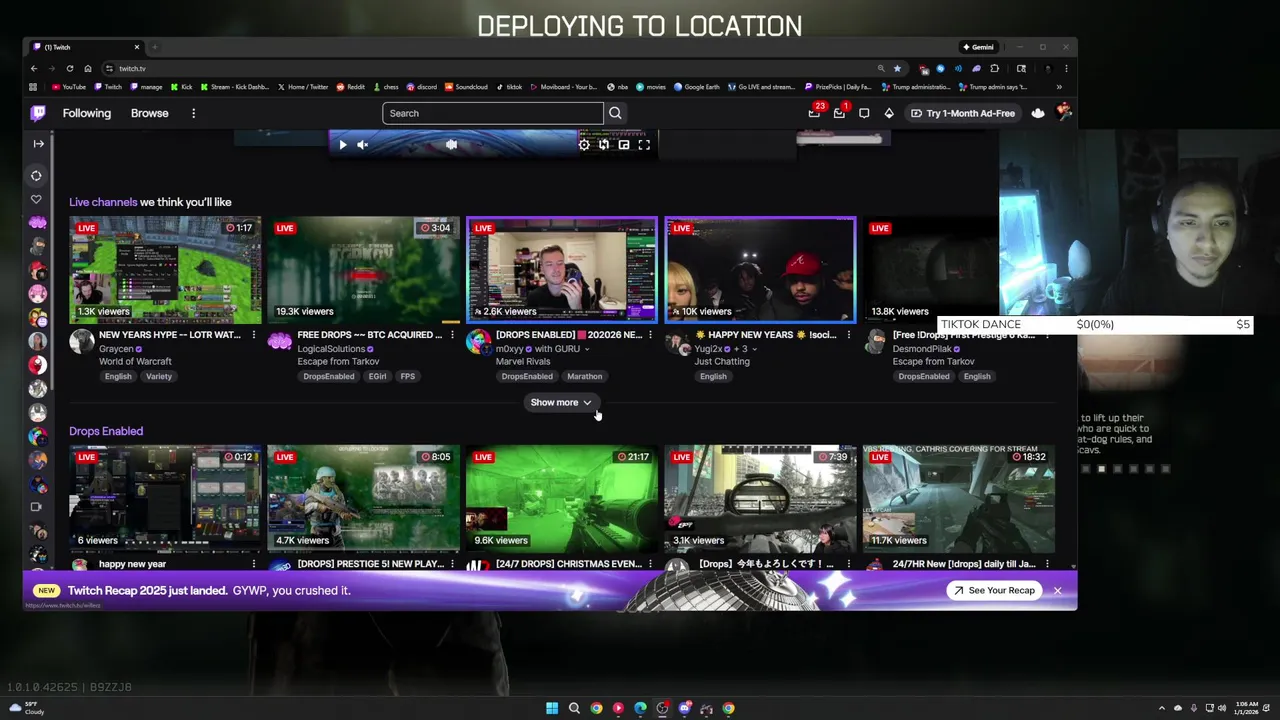
Task: Open the LogicalSolutions channel link
Action: click(331, 349)
